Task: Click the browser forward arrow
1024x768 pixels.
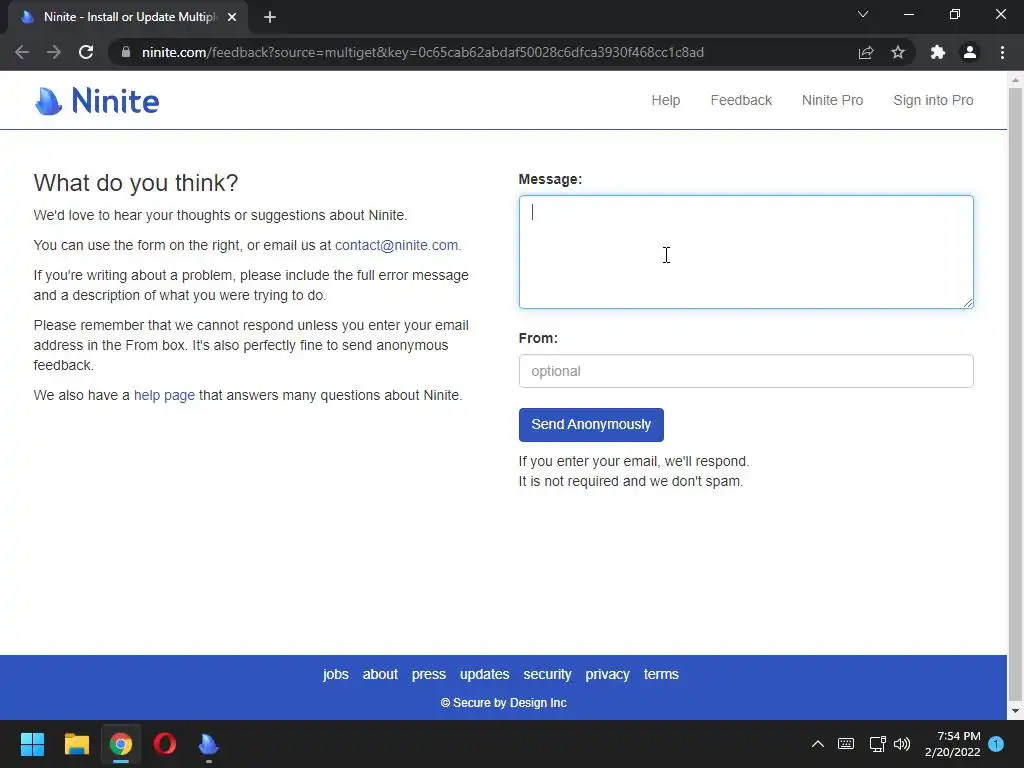Action: (x=54, y=52)
